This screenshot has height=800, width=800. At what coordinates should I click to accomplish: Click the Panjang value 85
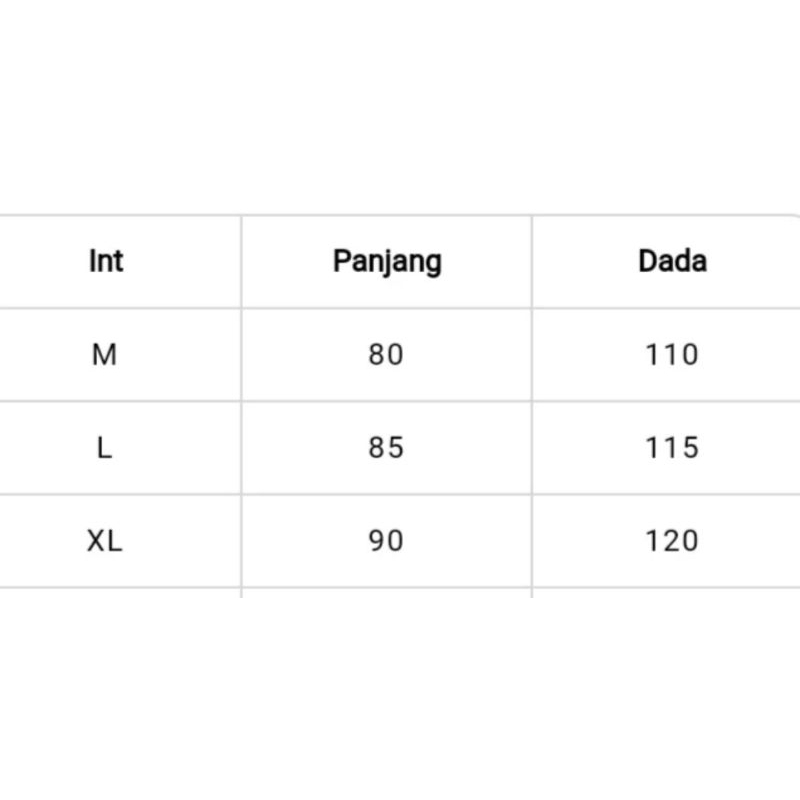386,447
